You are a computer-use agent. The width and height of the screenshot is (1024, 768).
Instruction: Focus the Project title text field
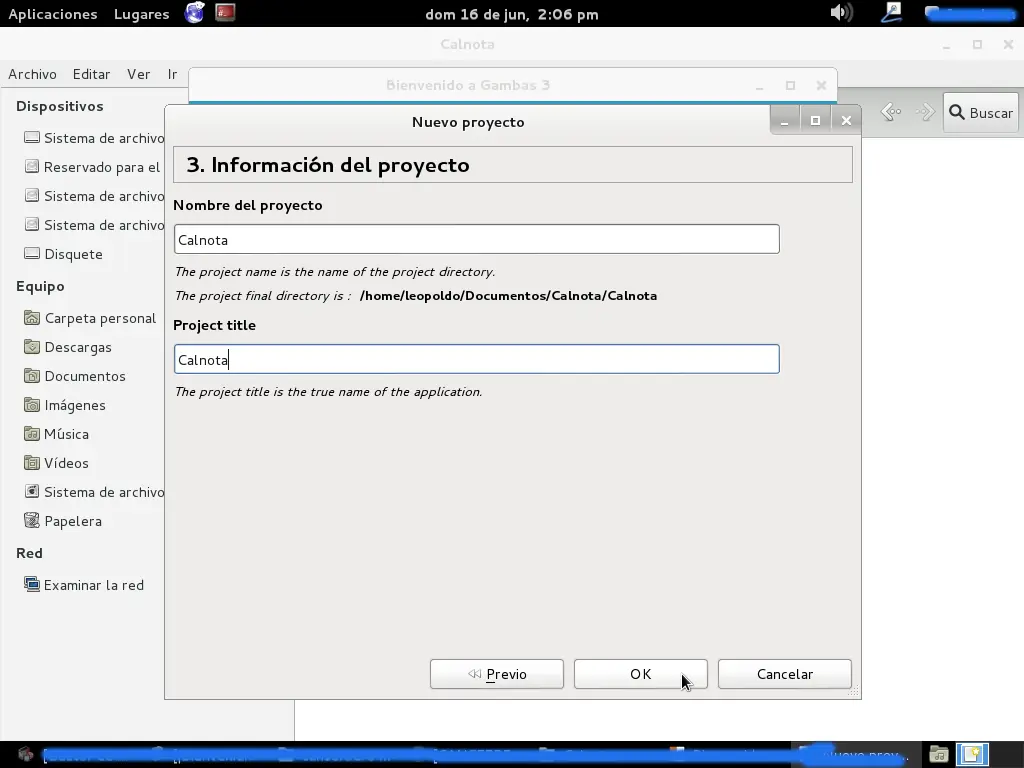[477, 359]
